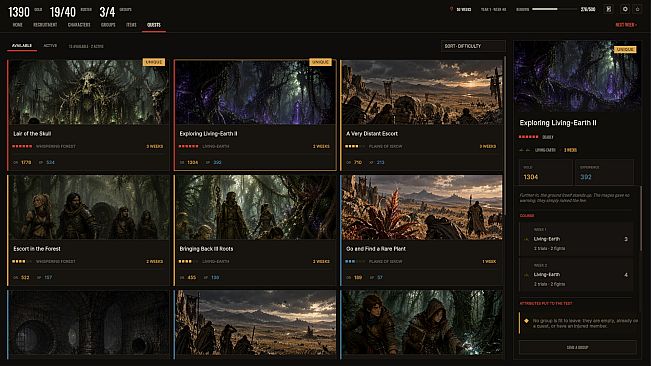This screenshot has width=651, height=366.
Task: Click the Week 1 course terrain icon
Action: point(526,239)
